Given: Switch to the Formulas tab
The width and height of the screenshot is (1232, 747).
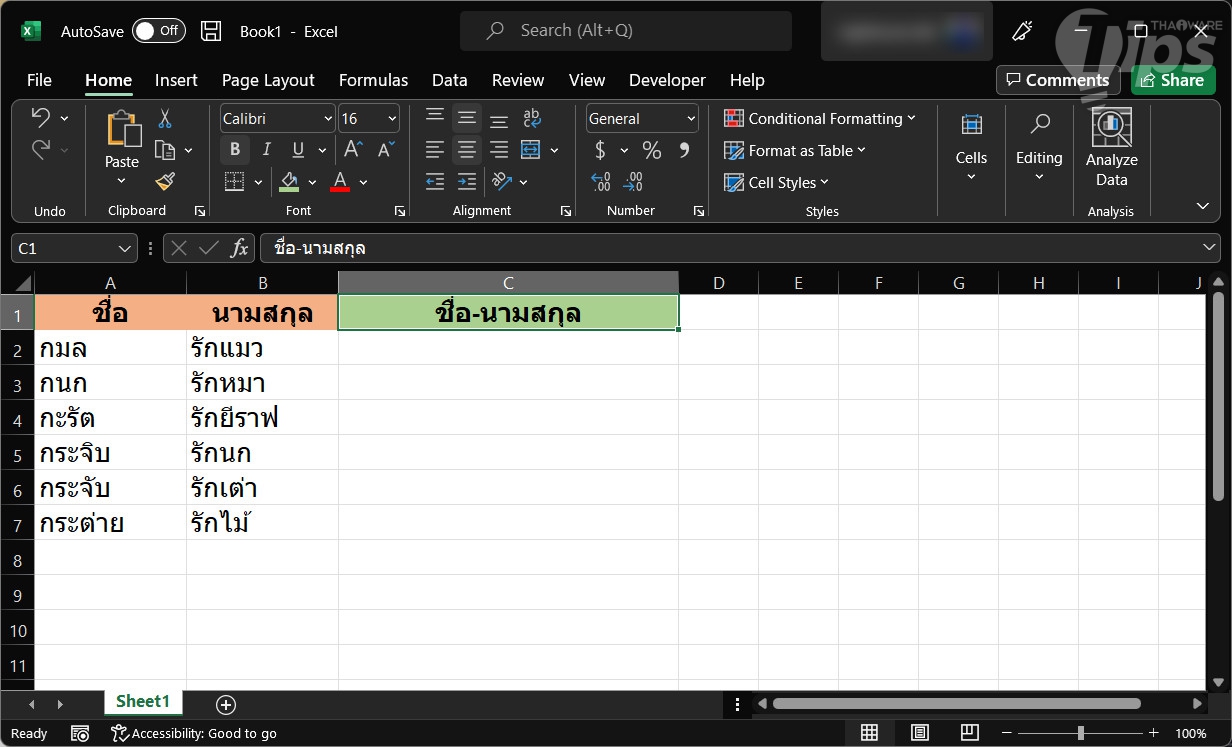Looking at the screenshot, I should pos(373,80).
